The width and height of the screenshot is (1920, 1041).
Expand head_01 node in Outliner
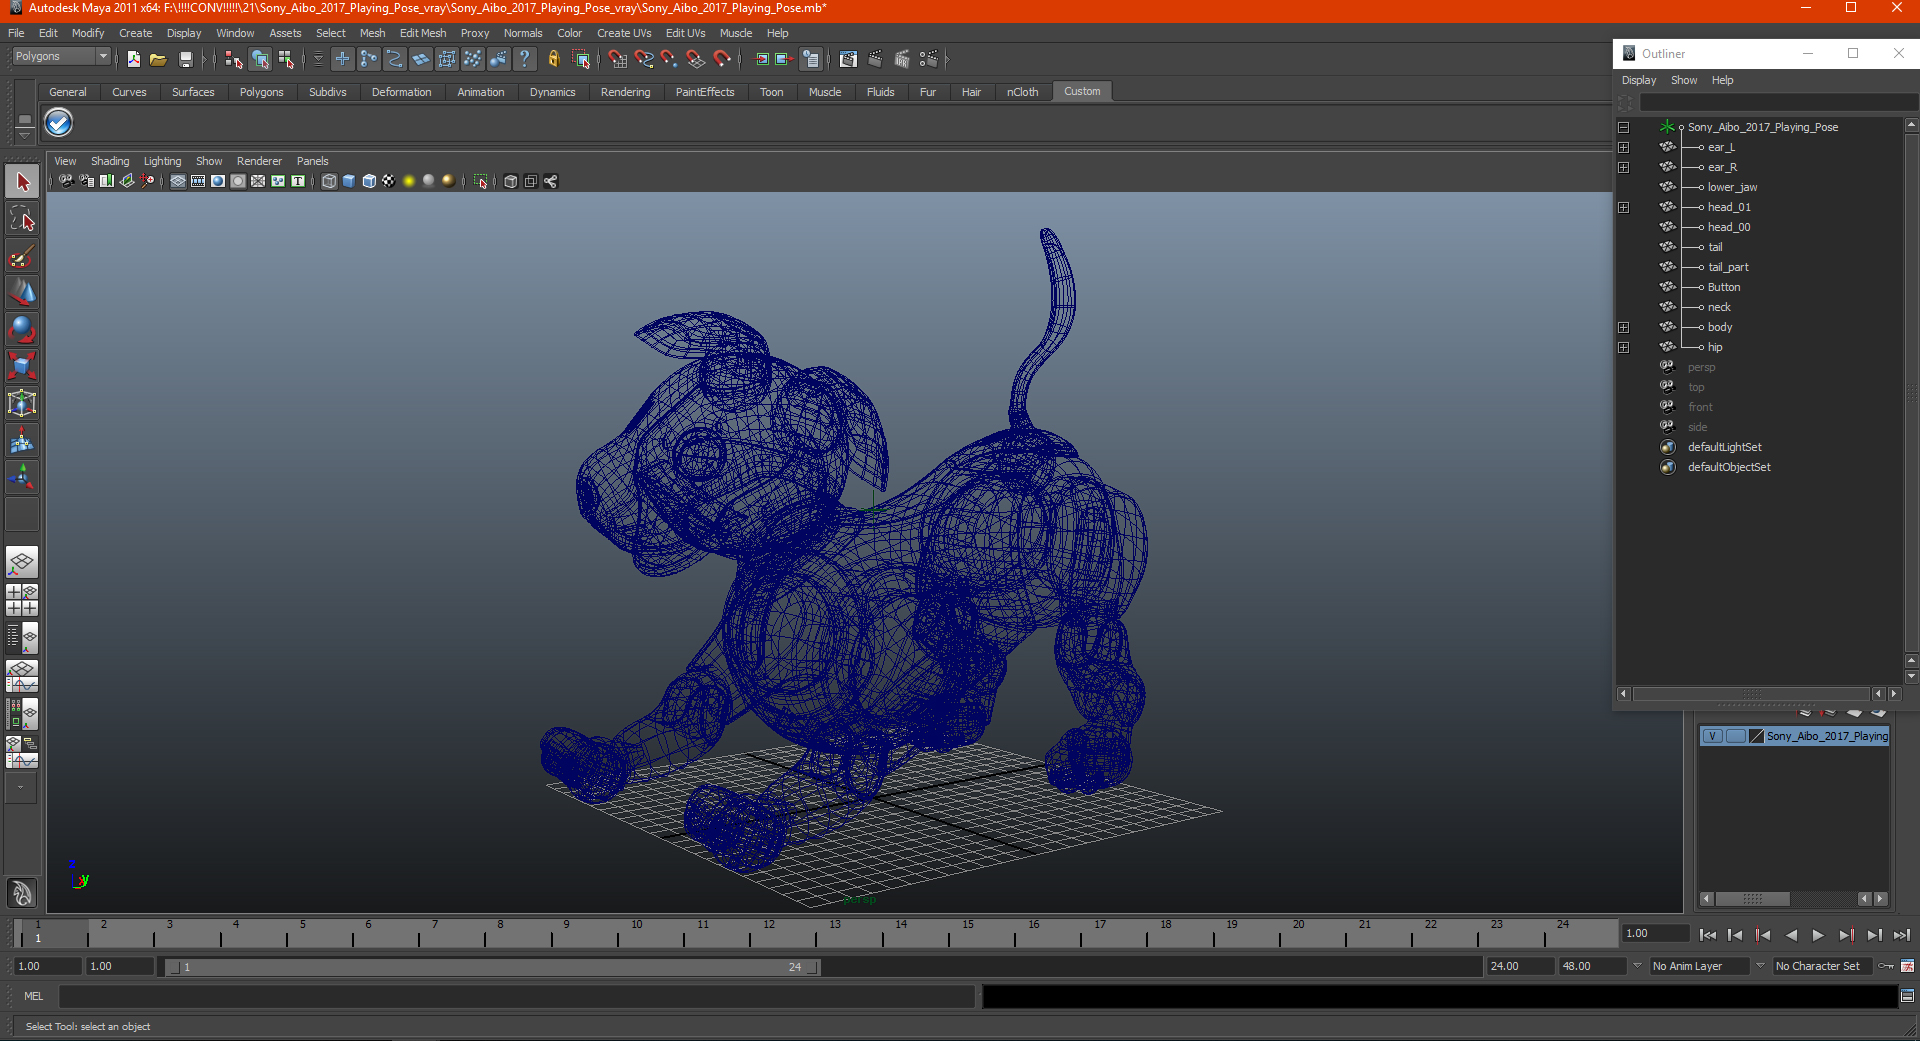point(1624,207)
